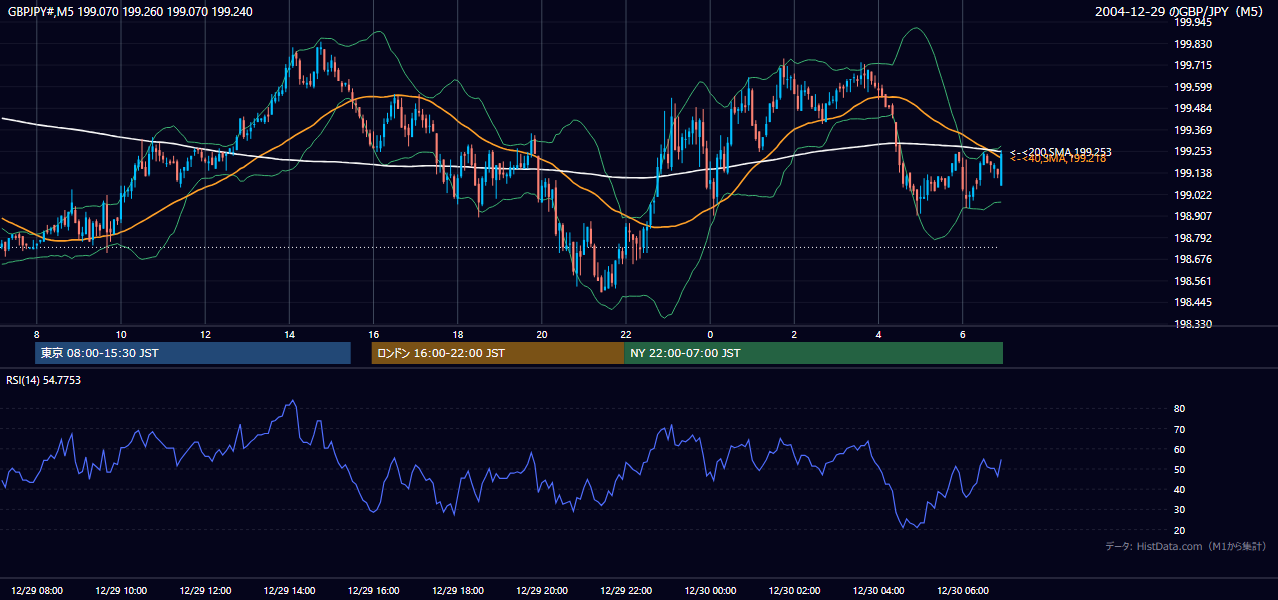
Task: Click price axis label 198.561
Action: click(x=1194, y=281)
